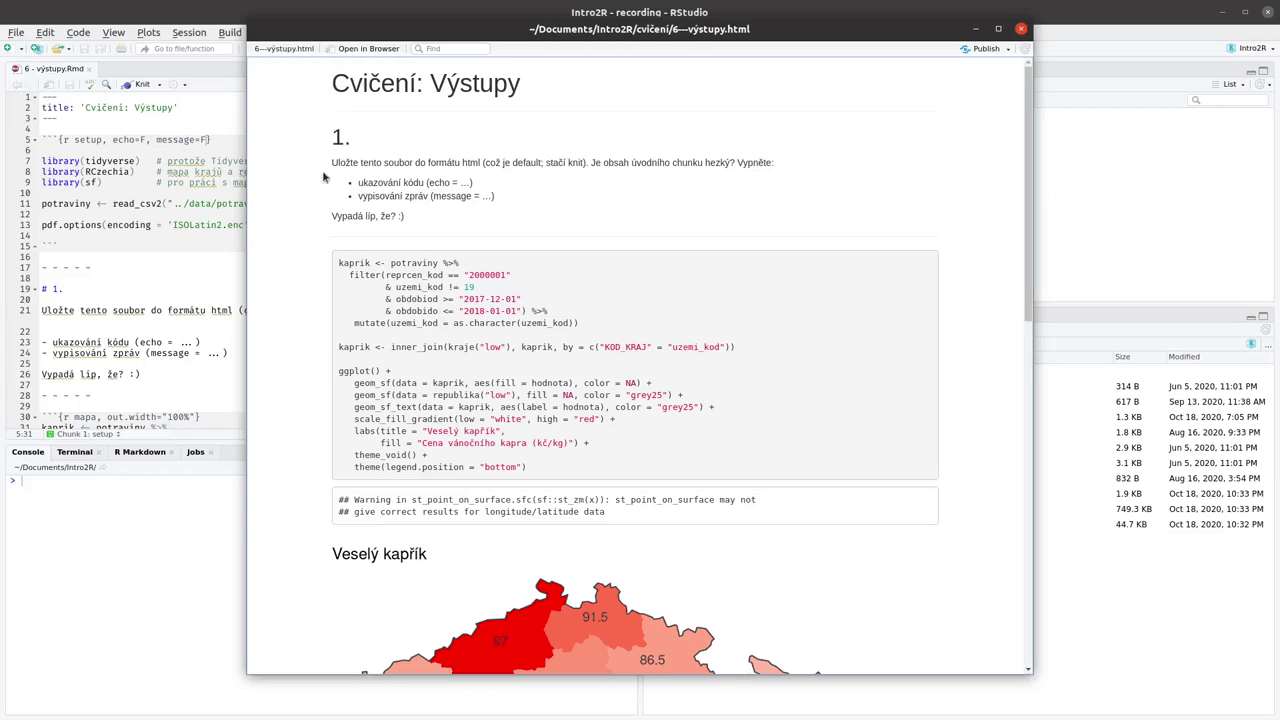Switch to the Terminal tab
Viewport: 1280px width, 720px height.
[75, 452]
